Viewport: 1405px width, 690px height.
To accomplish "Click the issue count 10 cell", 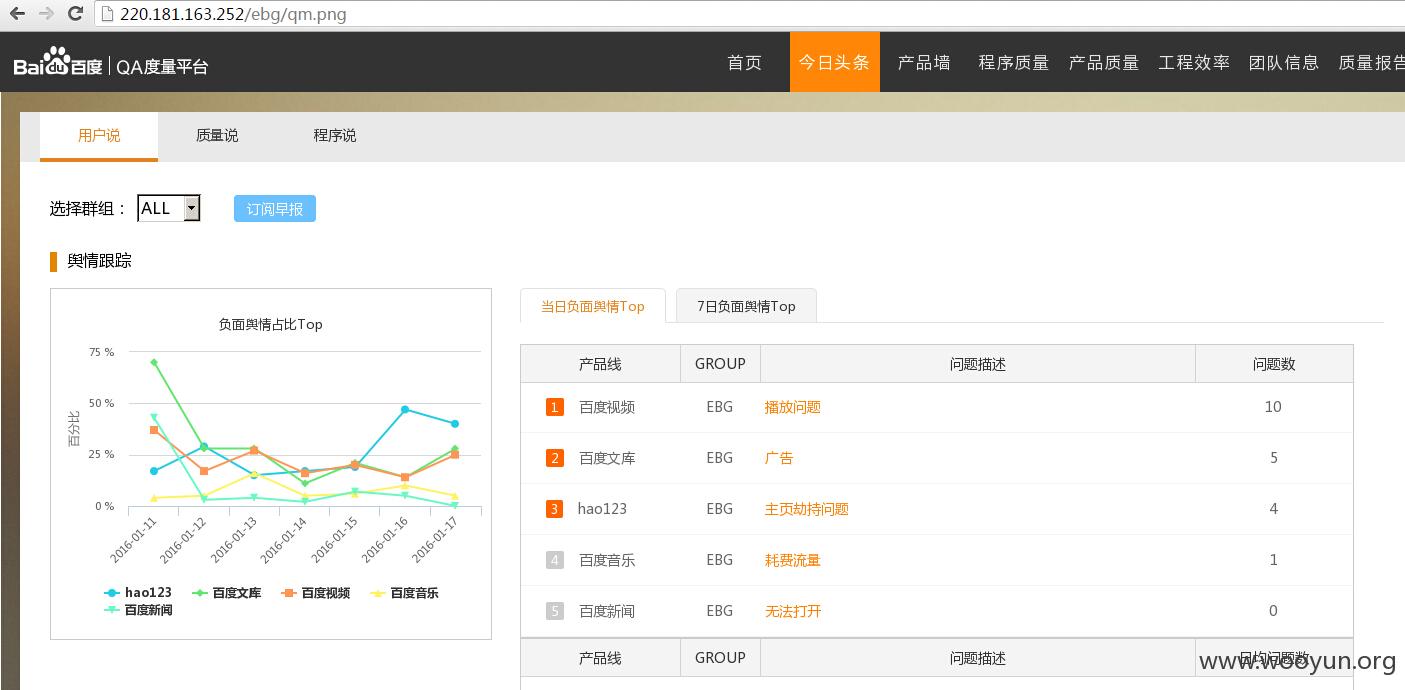I will [x=1273, y=407].
